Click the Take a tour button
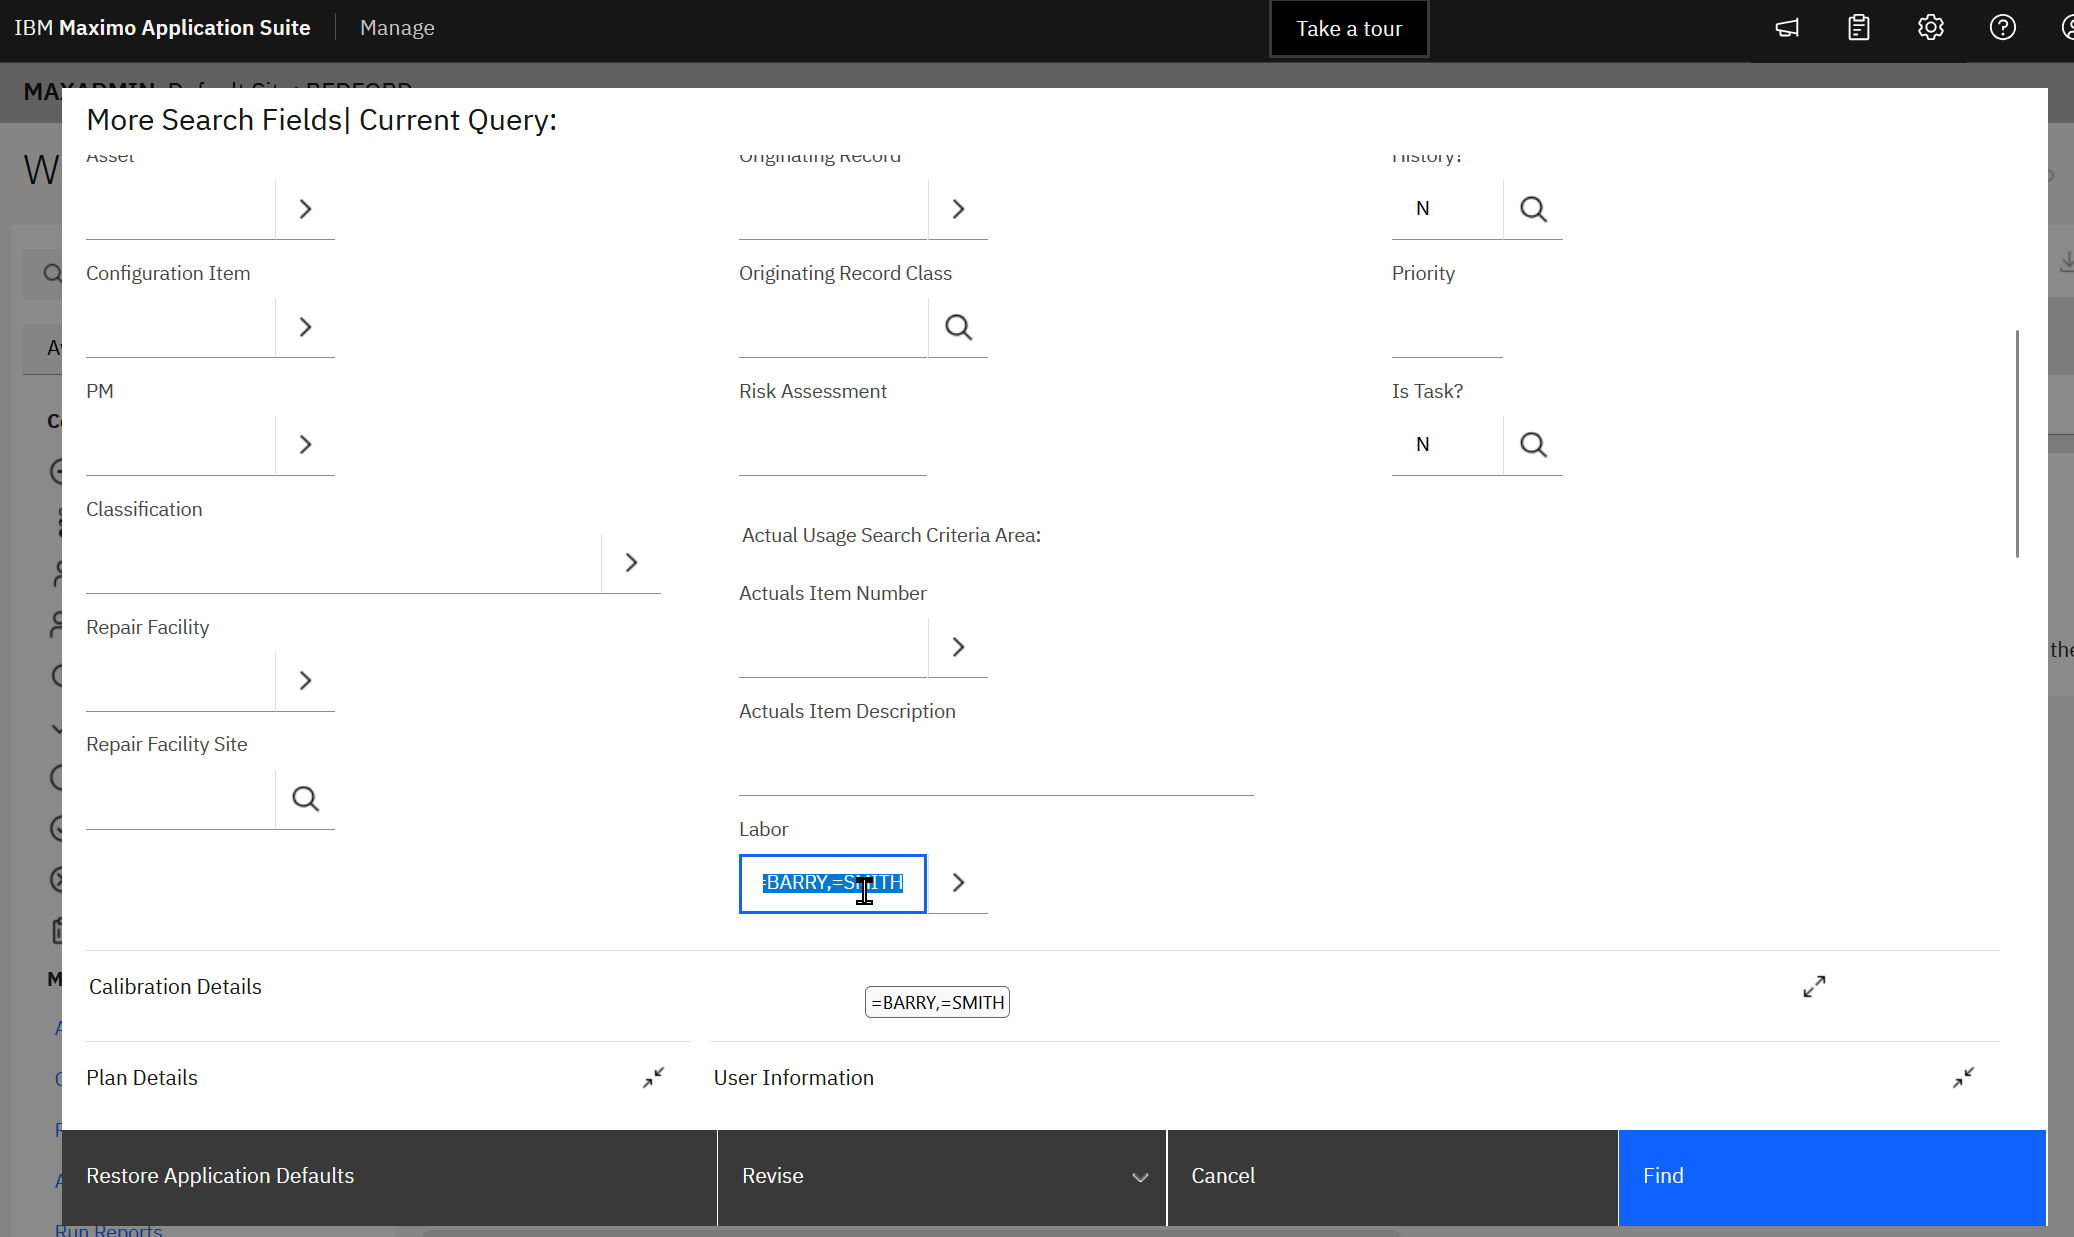Image resolution: width=2074 pixels, height=1237 pixels. pyautogui.click(x=1348, y=28)
